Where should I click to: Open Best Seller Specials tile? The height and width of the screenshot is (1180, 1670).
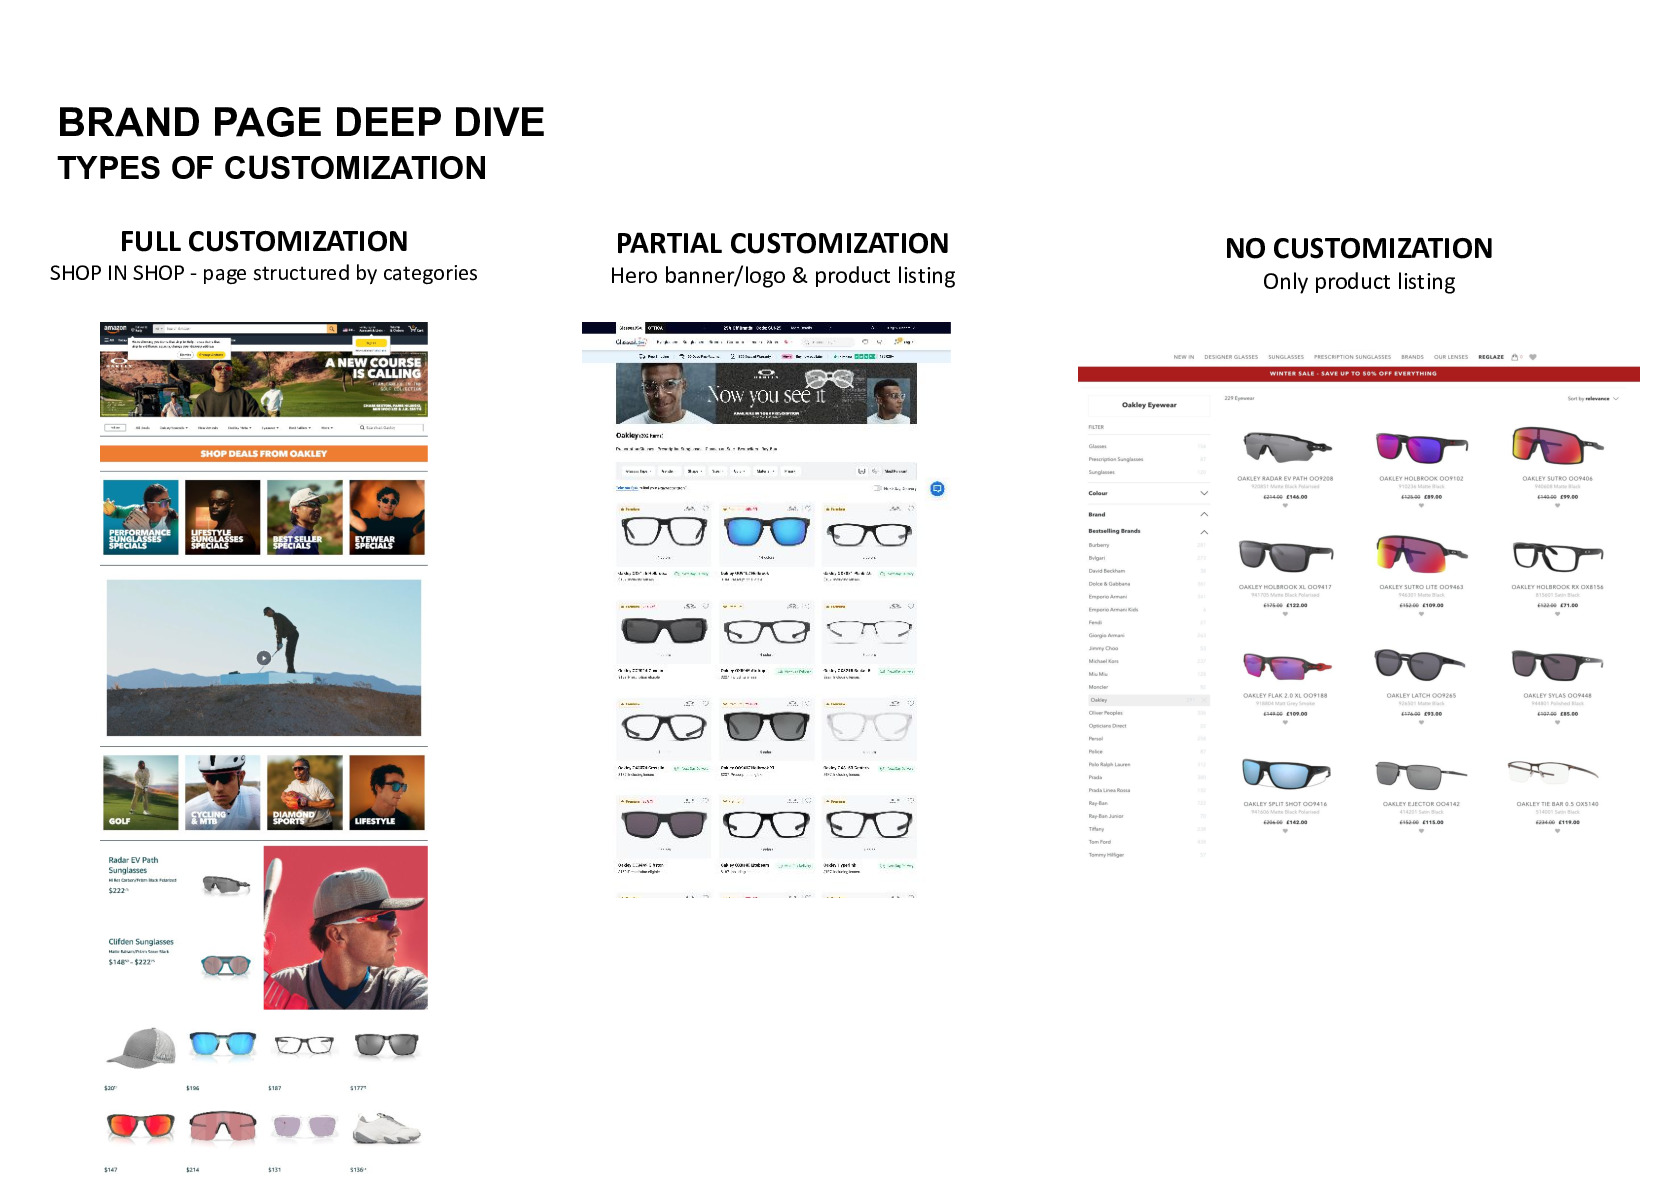305,518
